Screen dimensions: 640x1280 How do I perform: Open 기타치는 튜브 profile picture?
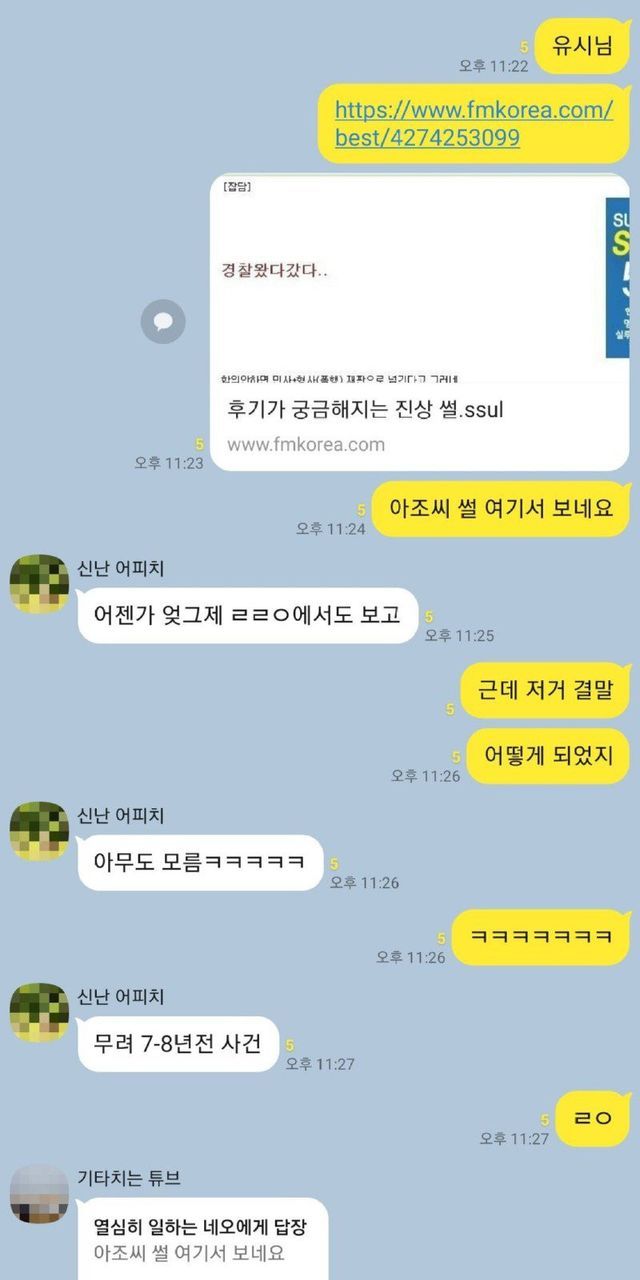[39, 1193]
